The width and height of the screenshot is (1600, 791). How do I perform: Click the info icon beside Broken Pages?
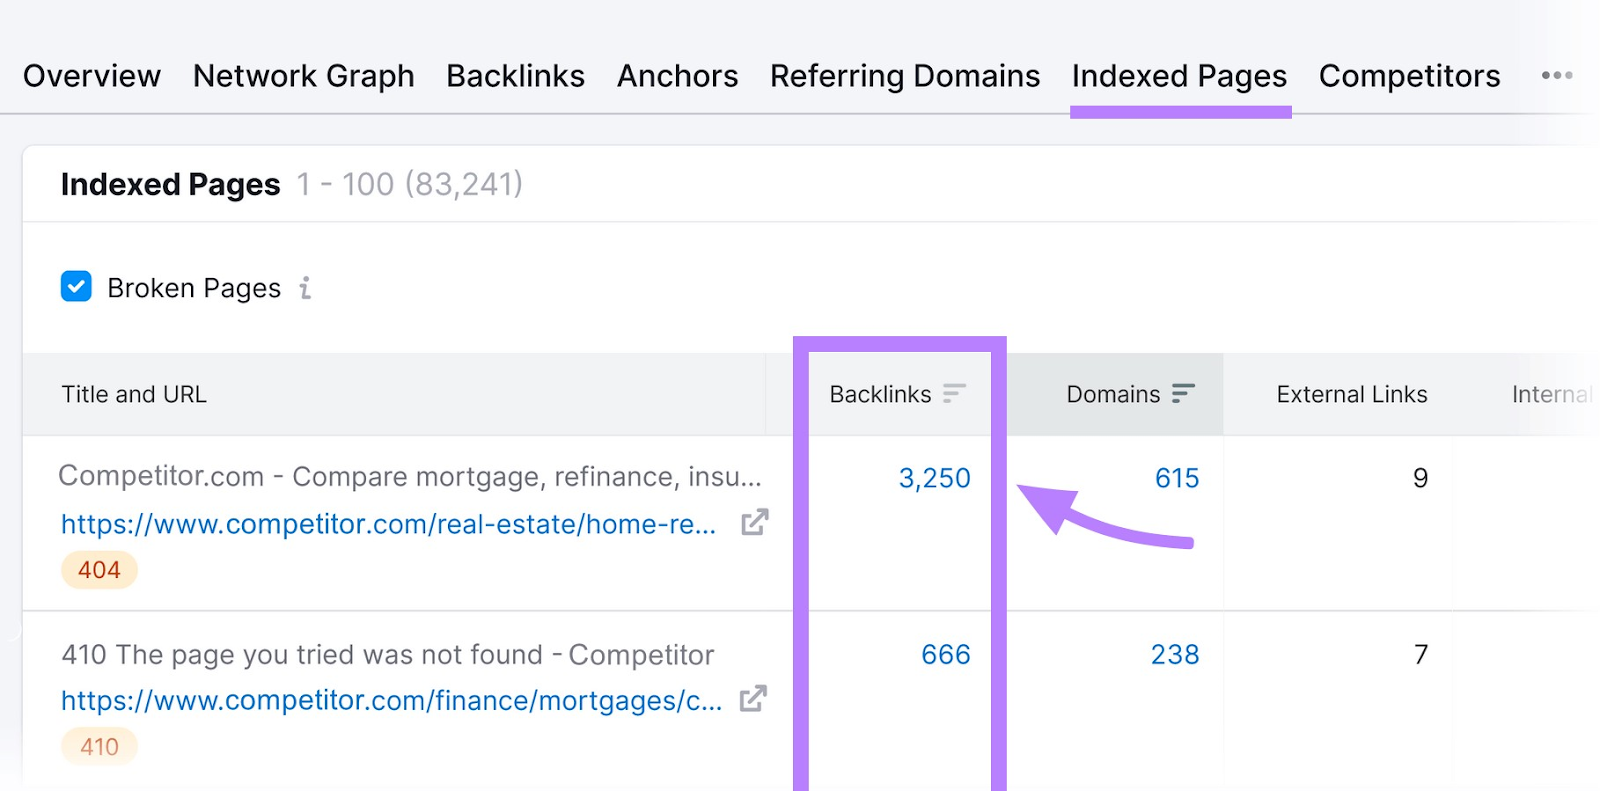(307, 288)
